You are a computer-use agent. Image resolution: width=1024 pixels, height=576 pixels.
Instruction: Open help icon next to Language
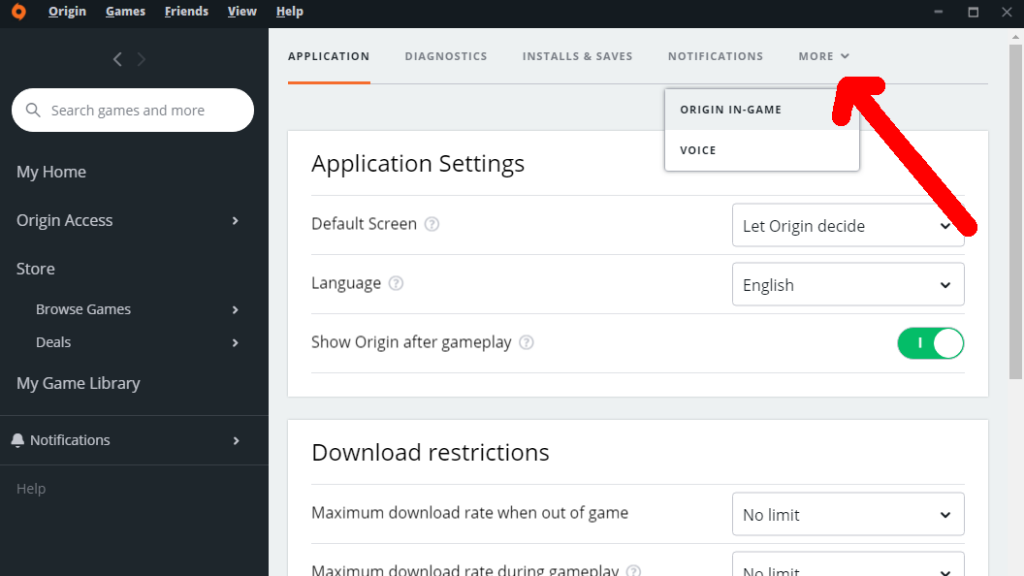tap(396, 283)
